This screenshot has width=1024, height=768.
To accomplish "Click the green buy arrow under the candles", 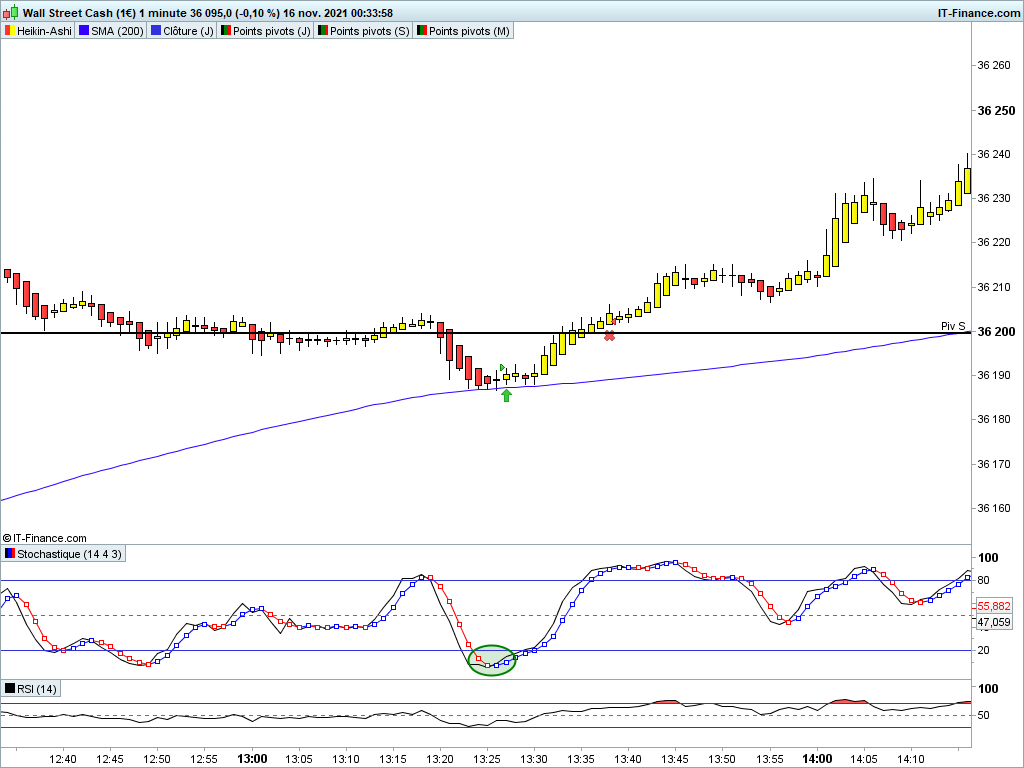I will tap(506, 395).
